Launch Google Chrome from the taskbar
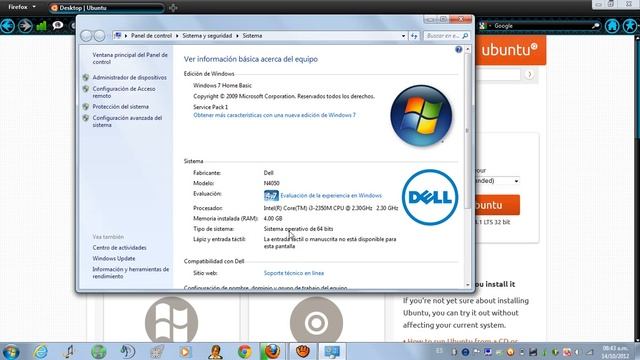 (244, 351)
